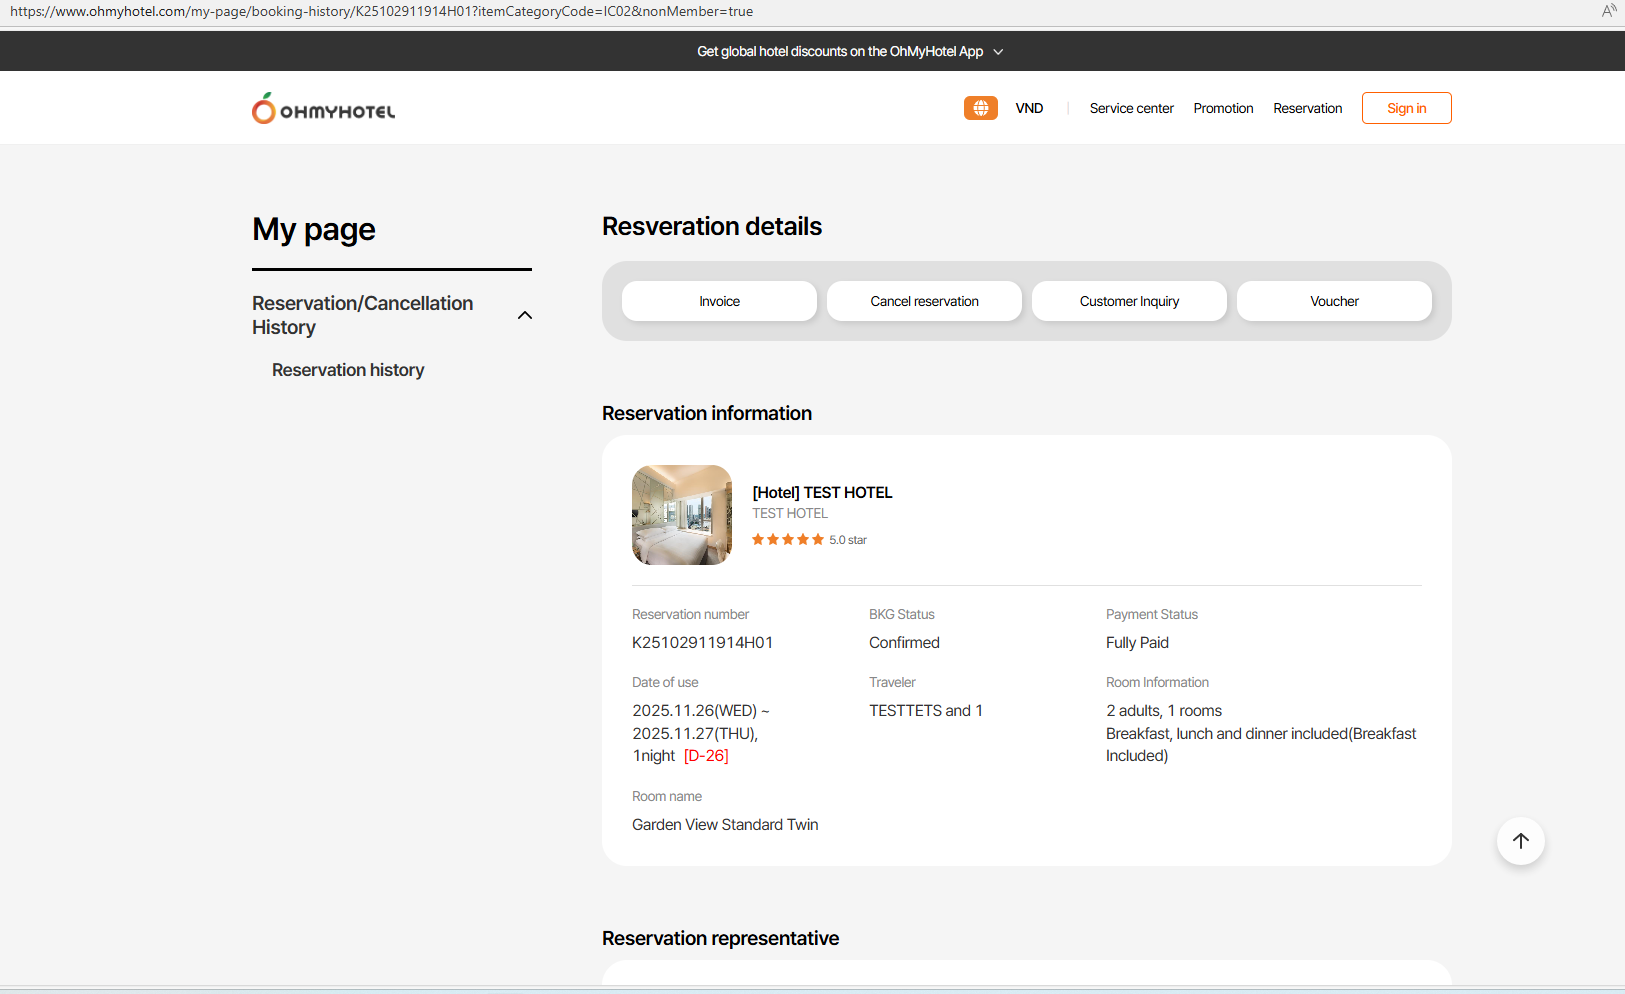Open the Invoice button

pyautogui.click(x=719, y=301)
